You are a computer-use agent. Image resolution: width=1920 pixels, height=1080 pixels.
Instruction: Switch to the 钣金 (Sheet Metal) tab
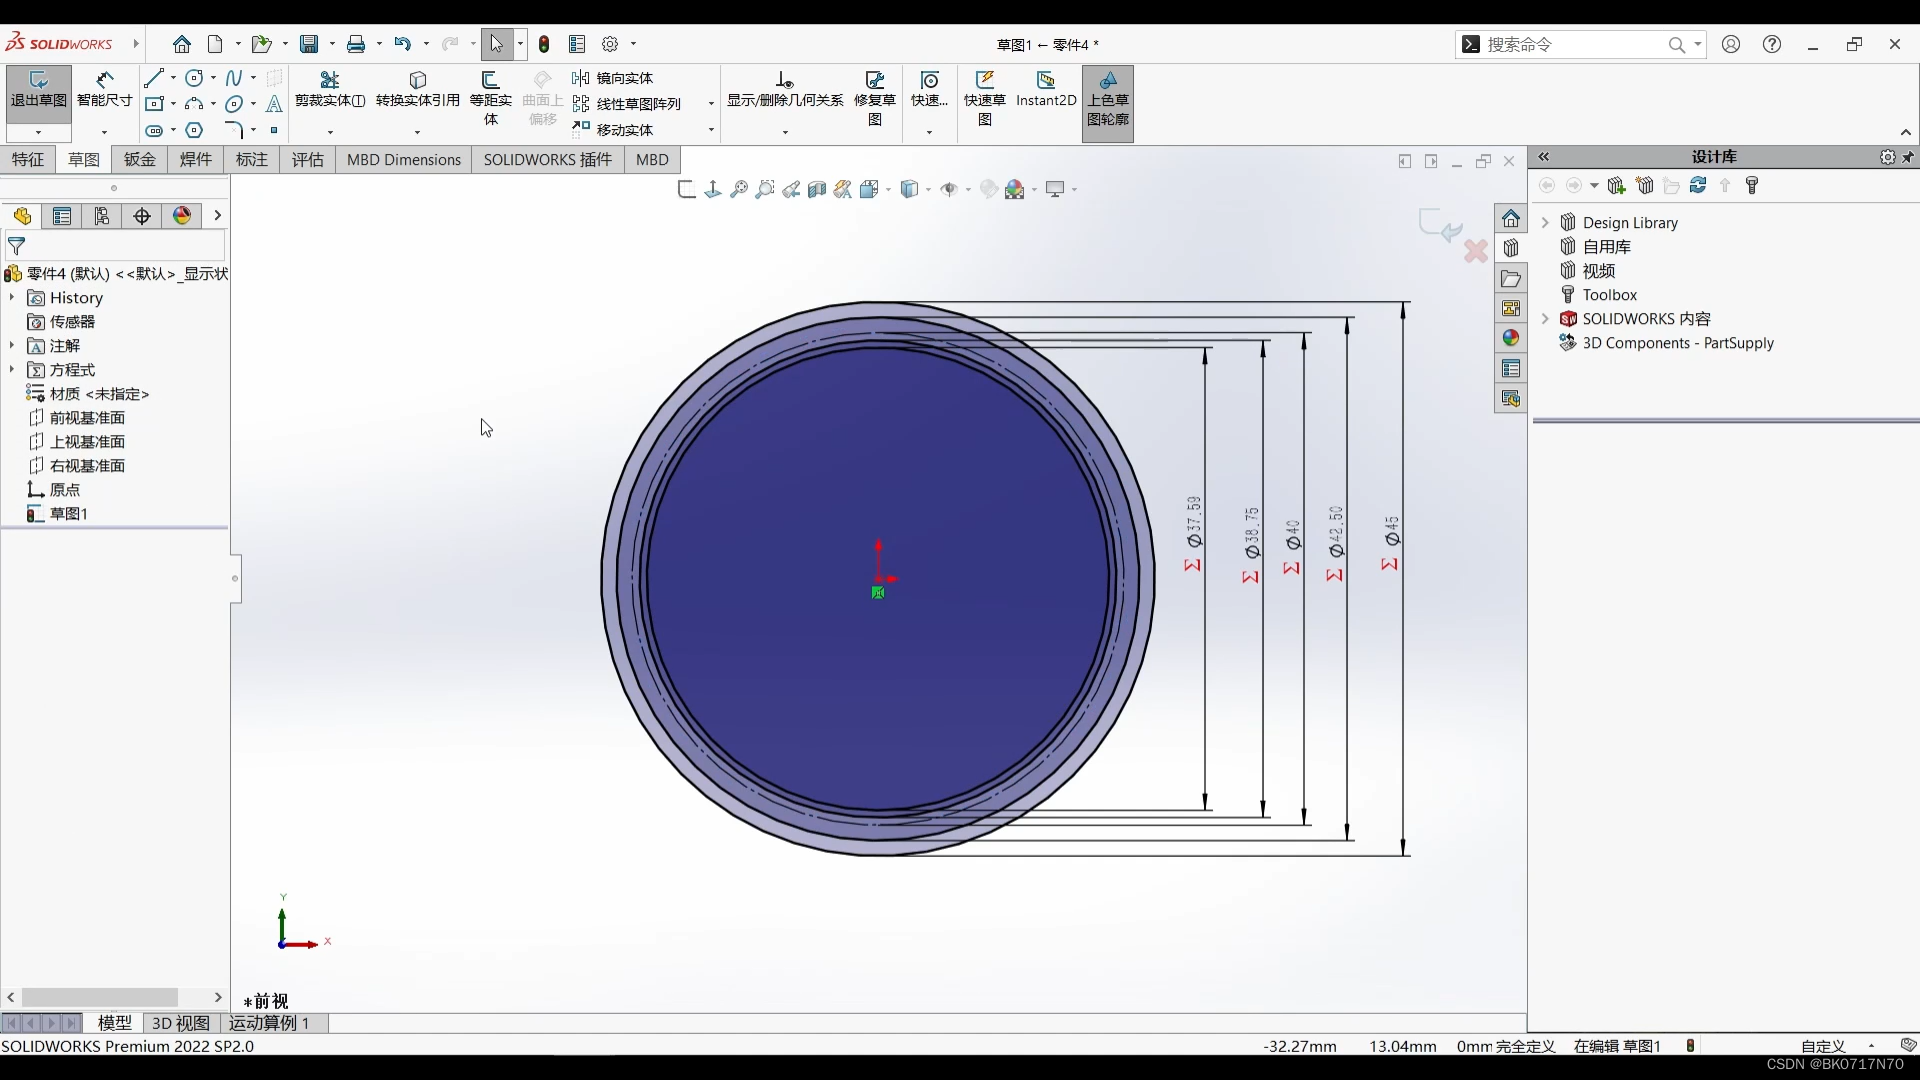(x=140, y=160)
